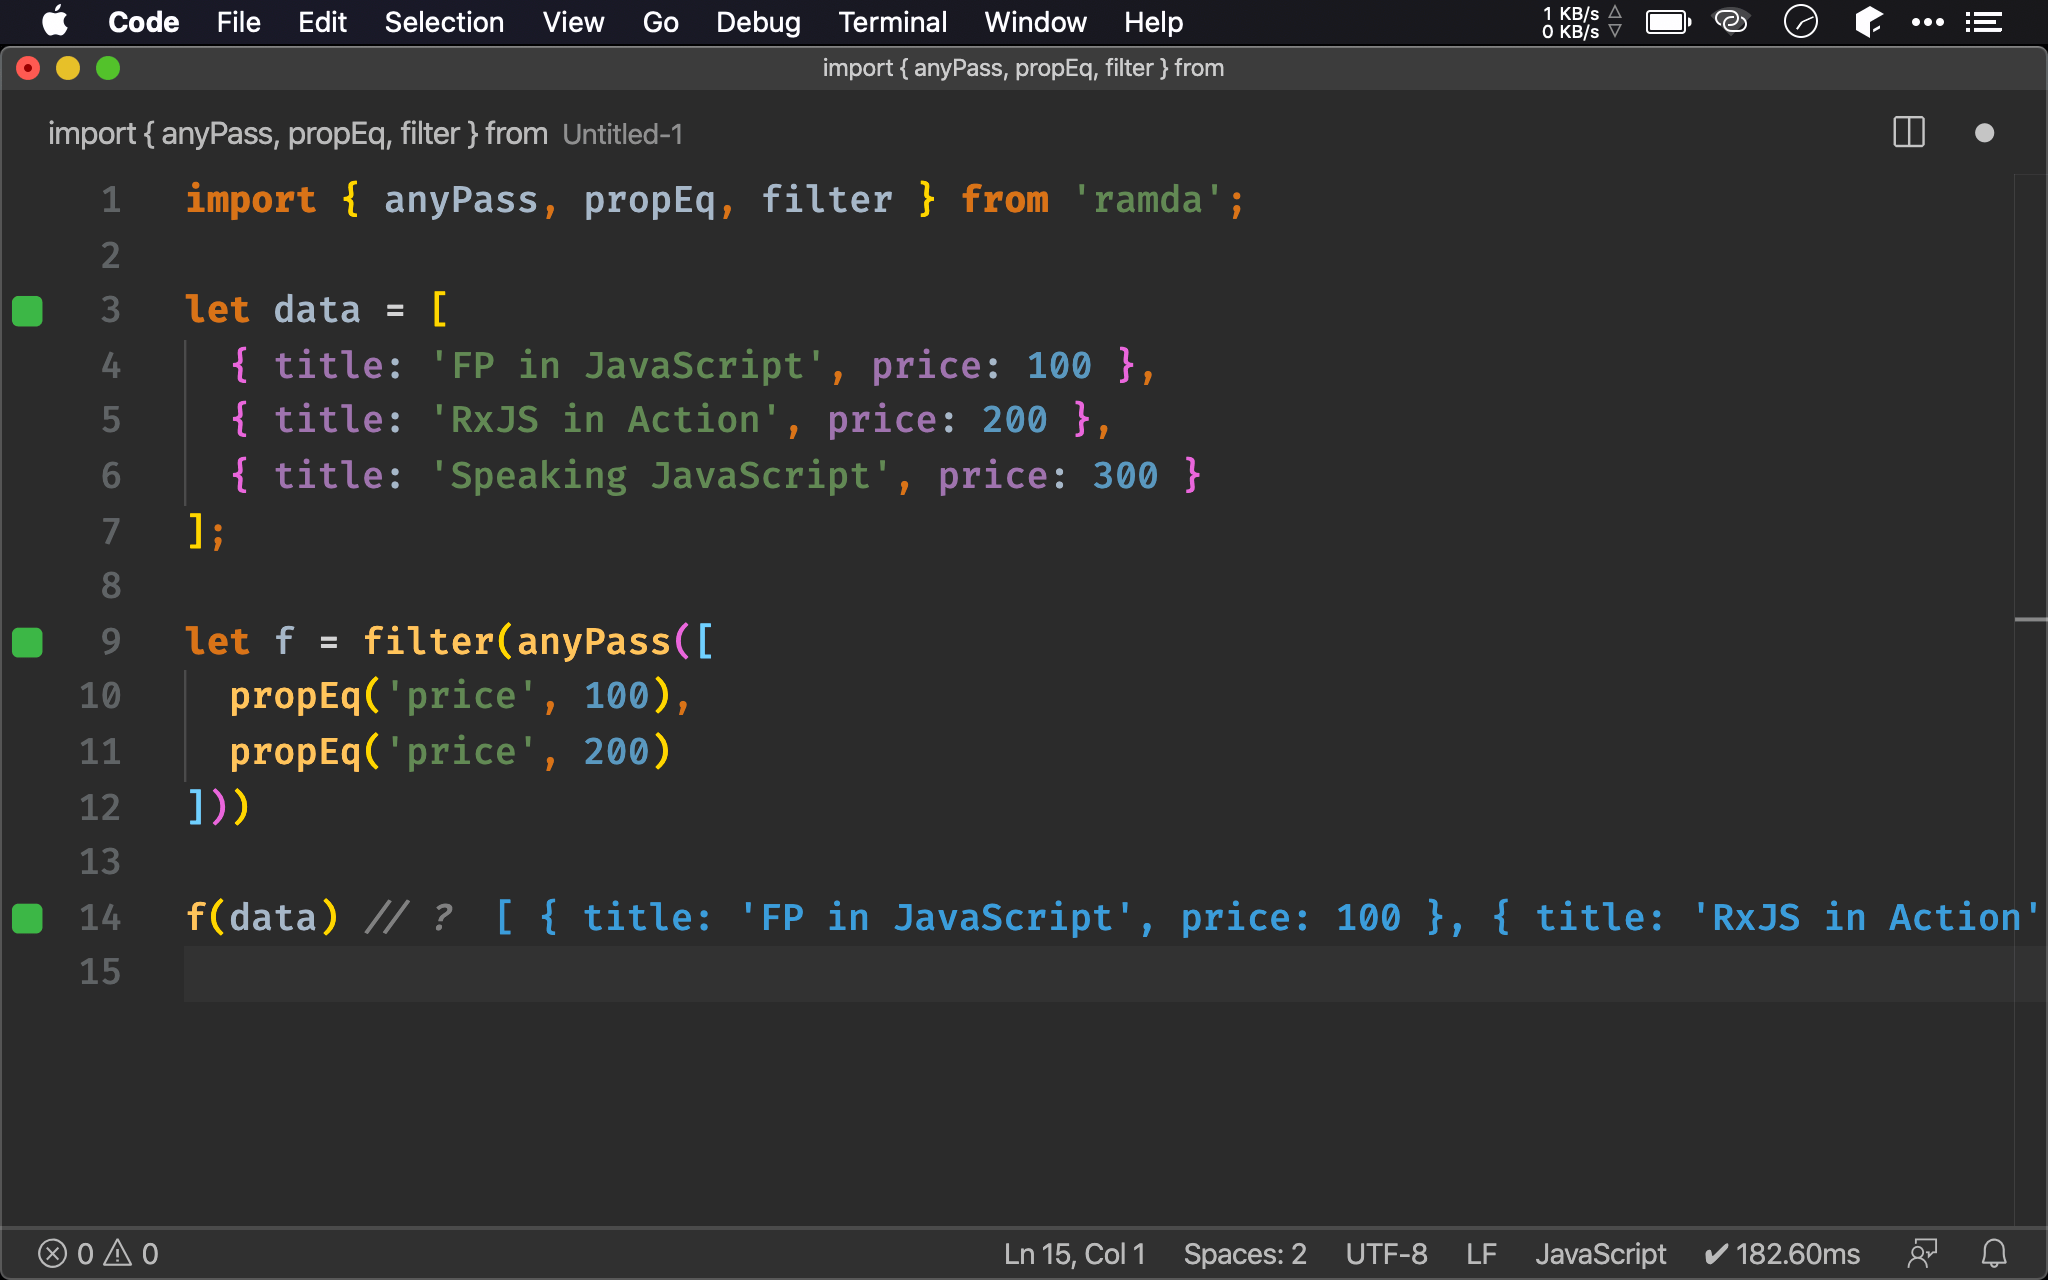Click the green coverage marker on line 9
Screen dimensions: 2048x1280
point(27,642)
